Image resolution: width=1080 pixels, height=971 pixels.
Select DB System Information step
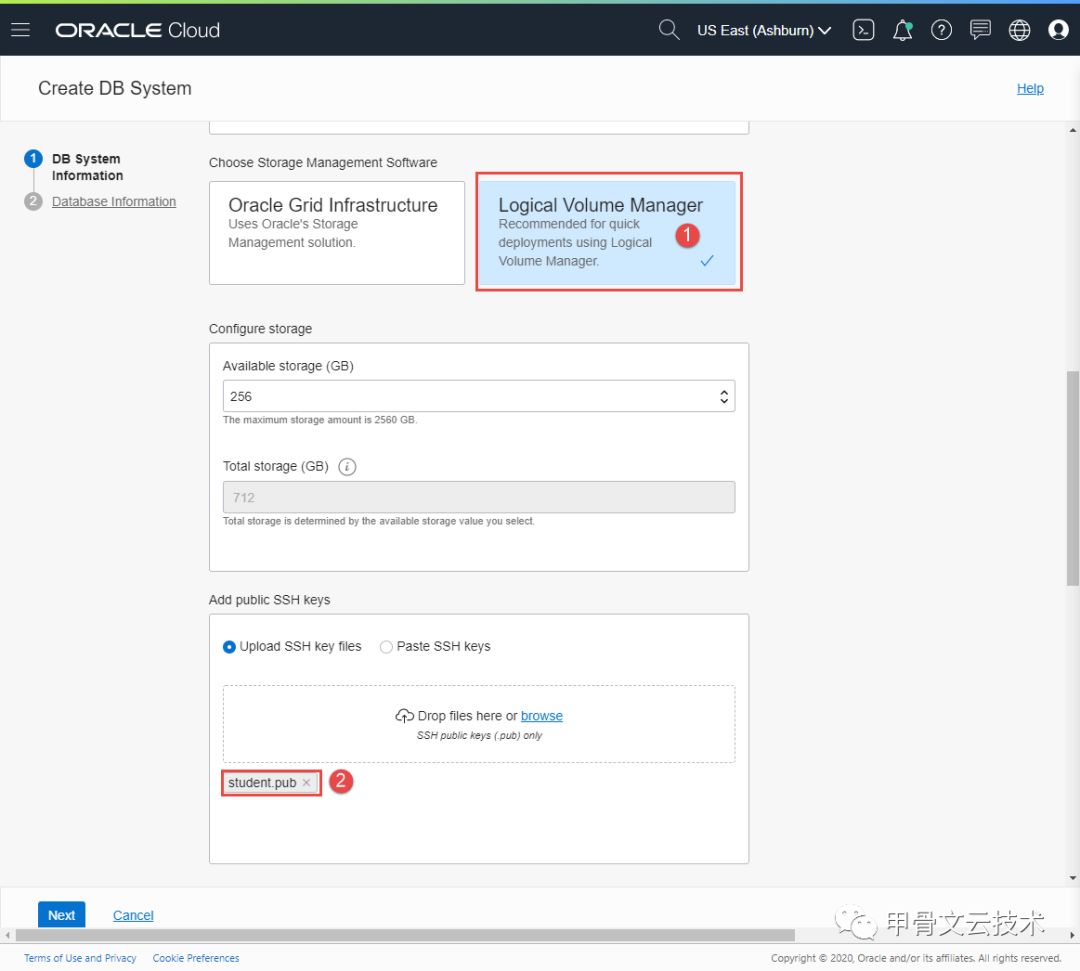click(87, 167)
